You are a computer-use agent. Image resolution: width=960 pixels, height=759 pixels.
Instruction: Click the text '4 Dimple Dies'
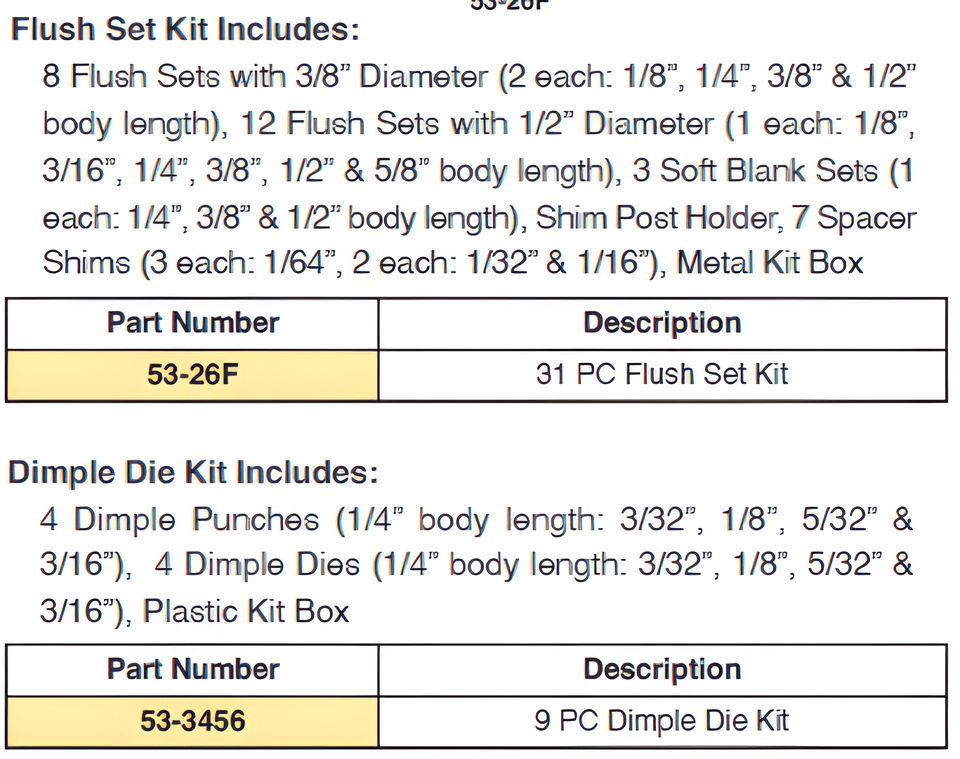click(x=257, y=564)
